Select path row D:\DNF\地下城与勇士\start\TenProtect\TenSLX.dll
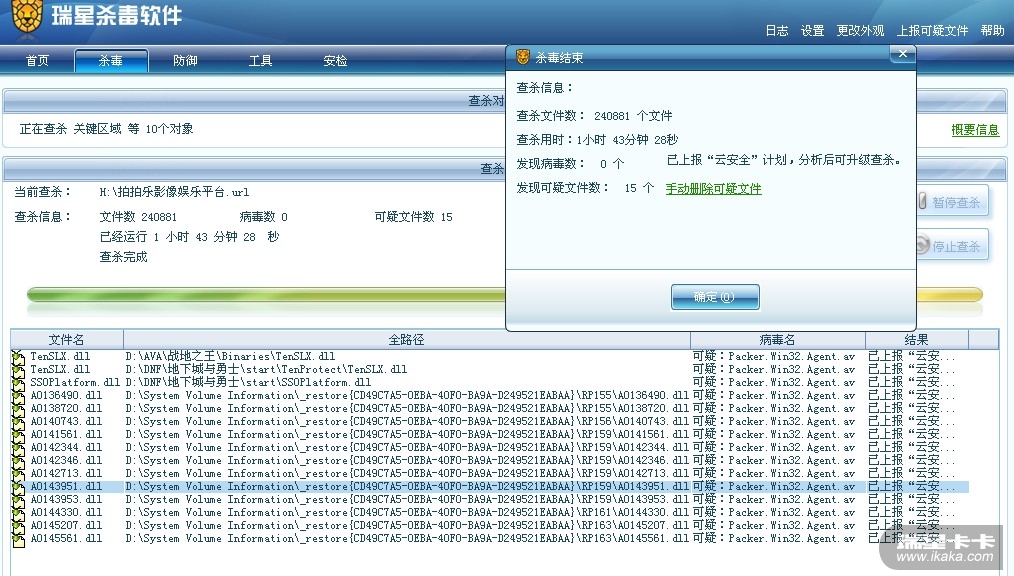This screenshot has width=1014, height=576. [266, 369]
